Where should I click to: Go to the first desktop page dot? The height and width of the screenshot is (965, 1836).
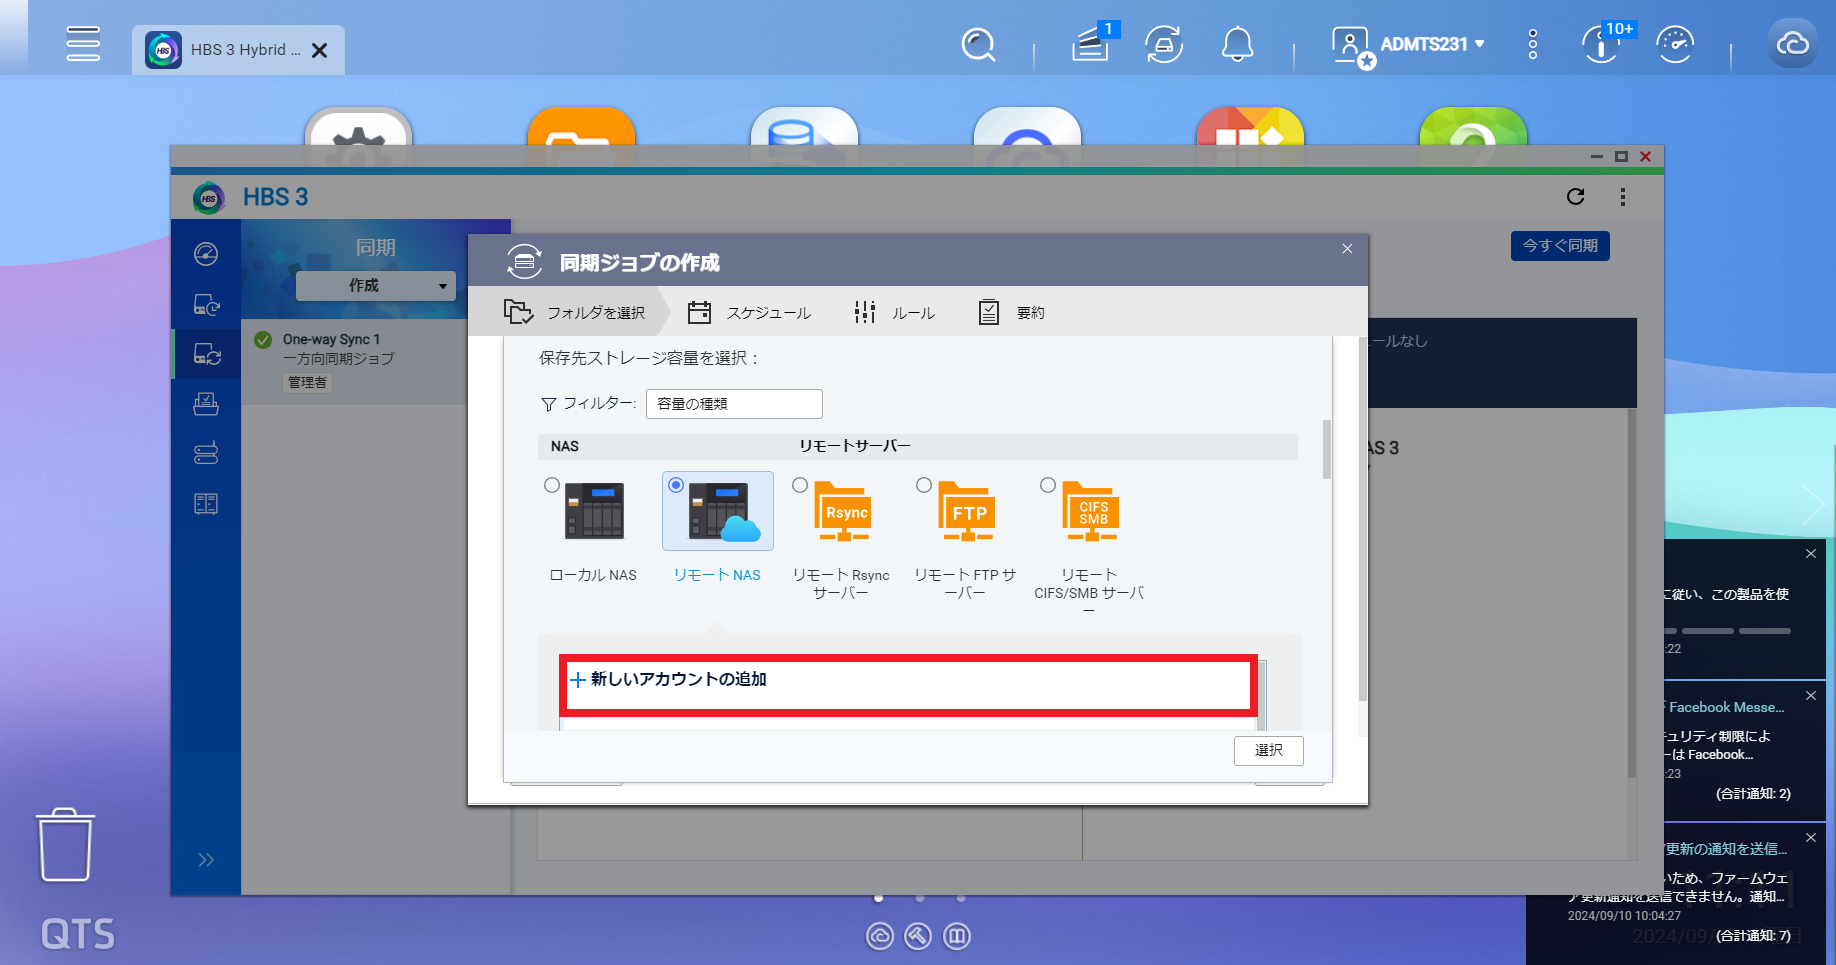(878, 898)
